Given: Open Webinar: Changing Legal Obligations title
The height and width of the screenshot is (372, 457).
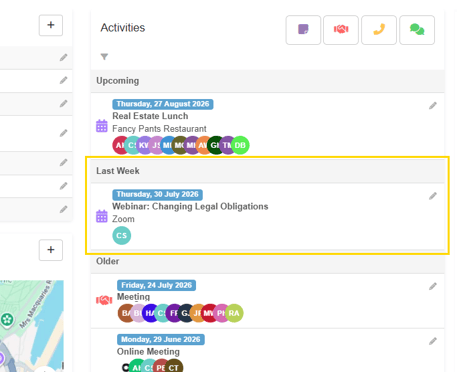Looking at the screenshot, I should (190, 207).
